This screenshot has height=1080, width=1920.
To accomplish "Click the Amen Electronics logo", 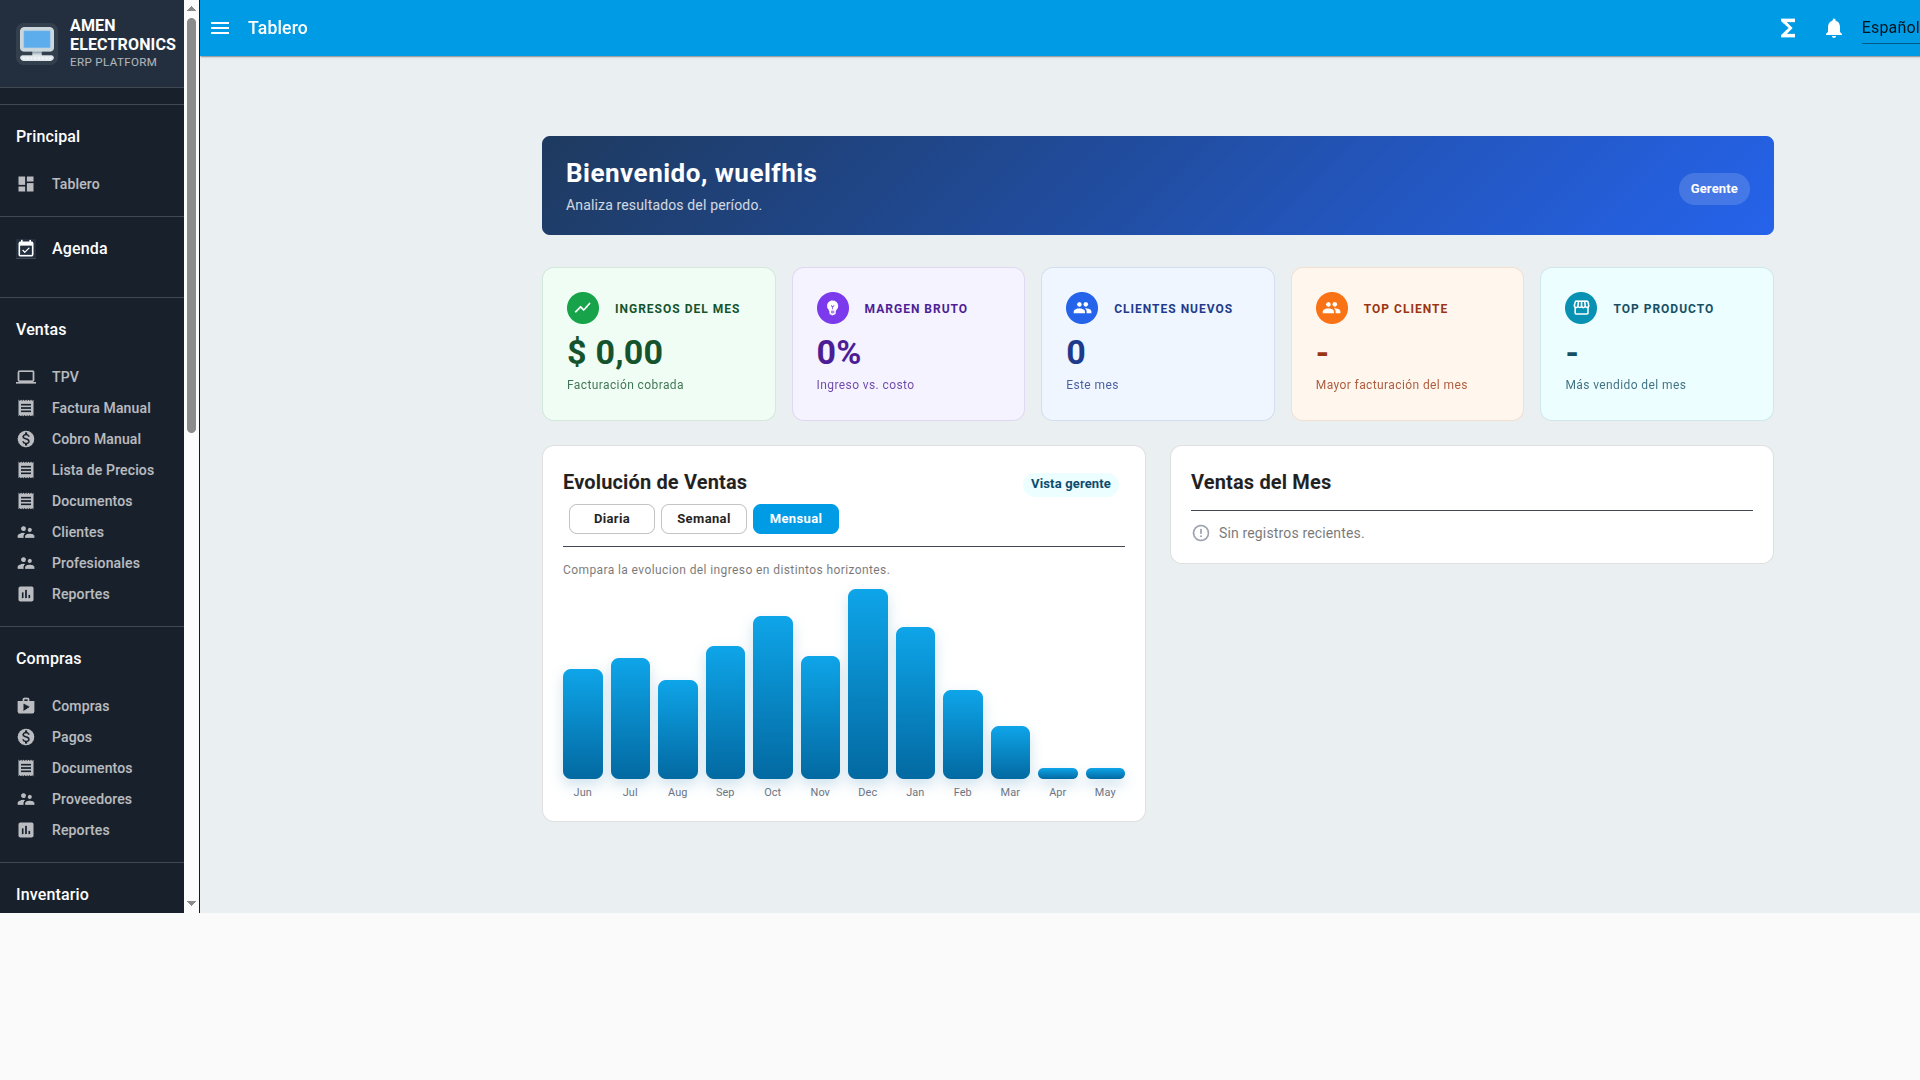I will [37, 43].
